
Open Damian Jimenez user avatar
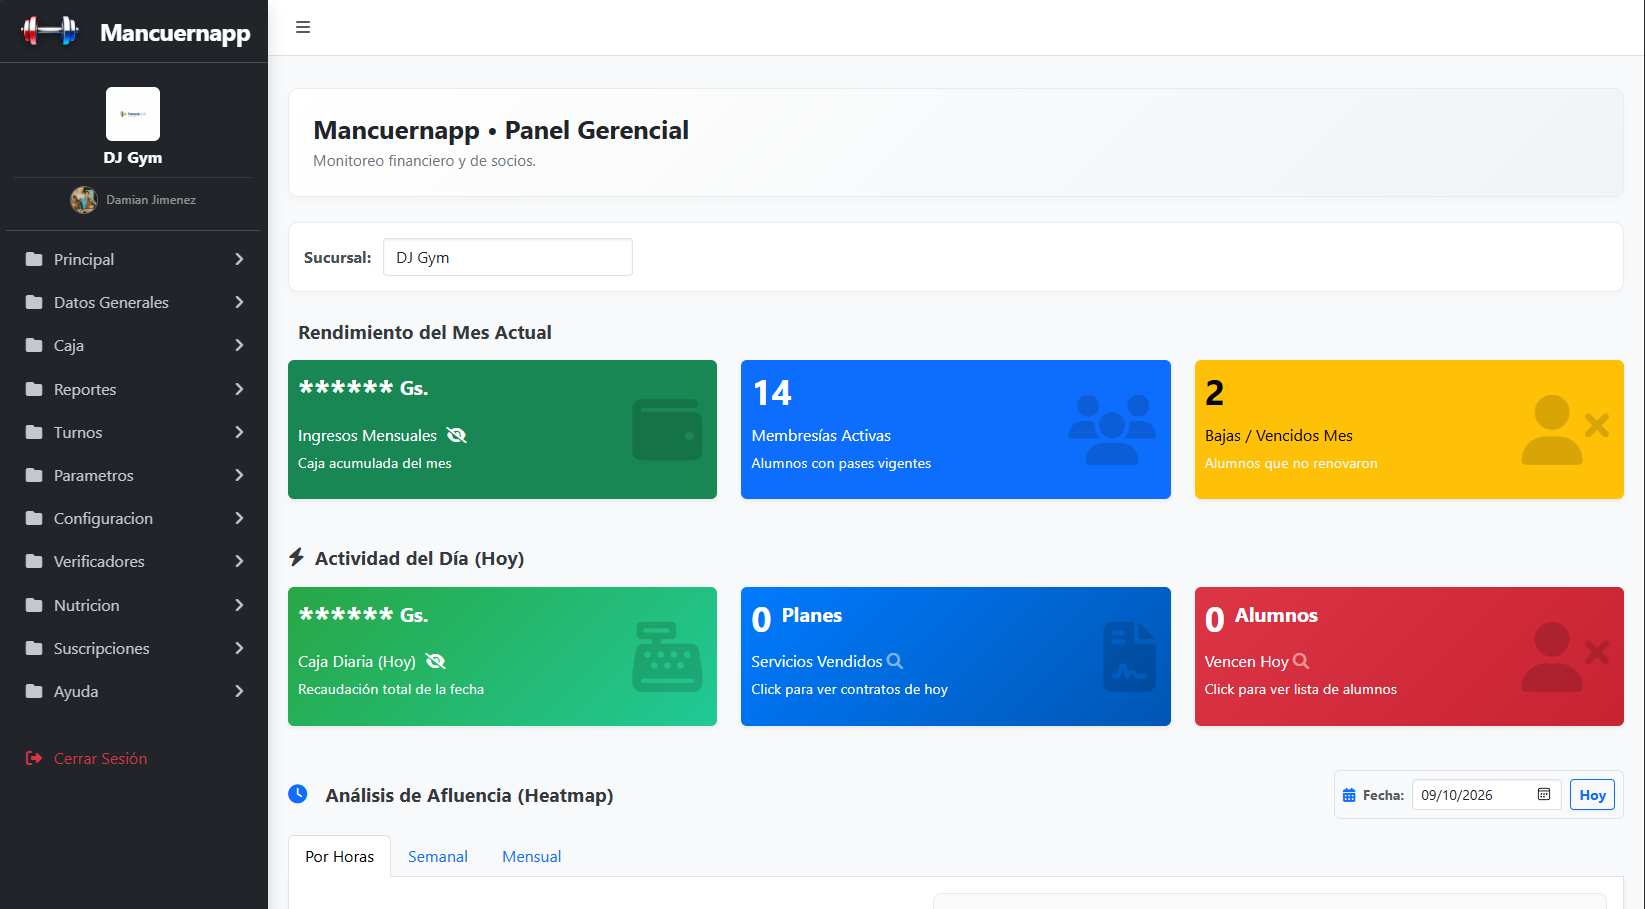(x=84, y=200)
